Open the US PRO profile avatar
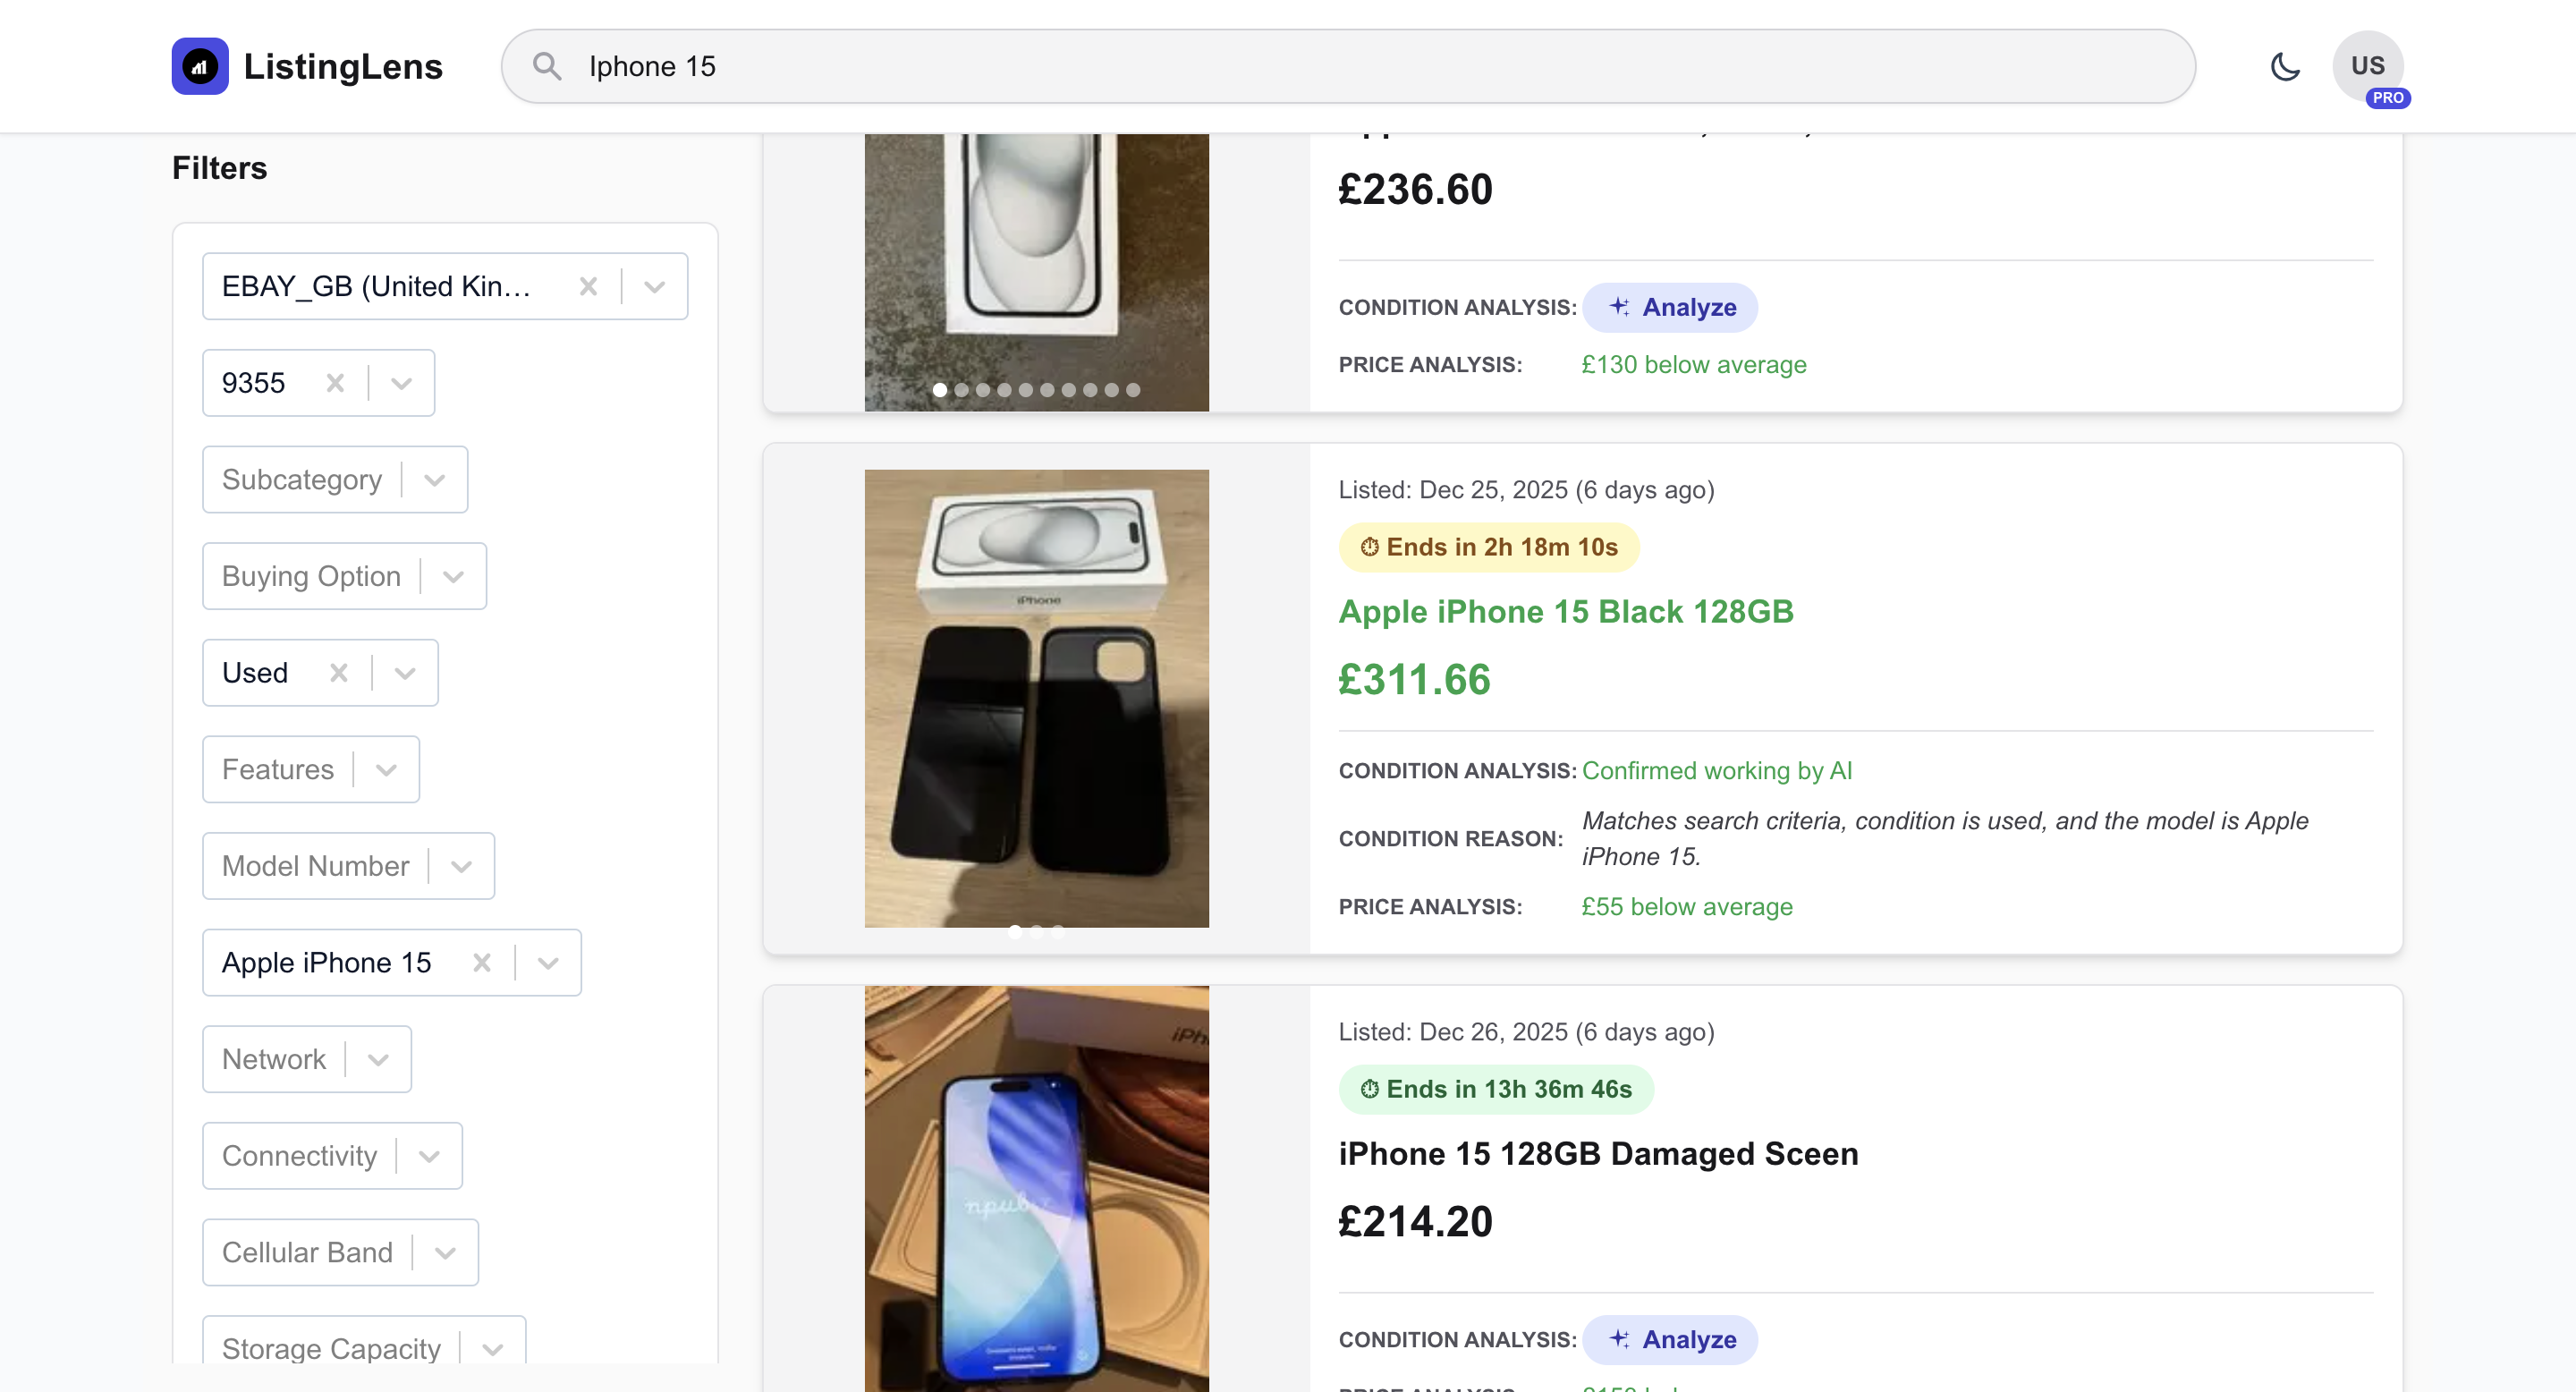The height and width of the screenshot is (1392, 2576). pyautogui.click(x=2368, y=64)
